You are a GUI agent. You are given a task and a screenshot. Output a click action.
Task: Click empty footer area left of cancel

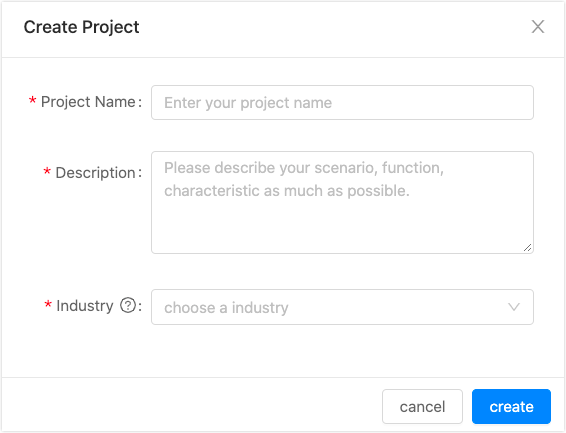(191, 406)
